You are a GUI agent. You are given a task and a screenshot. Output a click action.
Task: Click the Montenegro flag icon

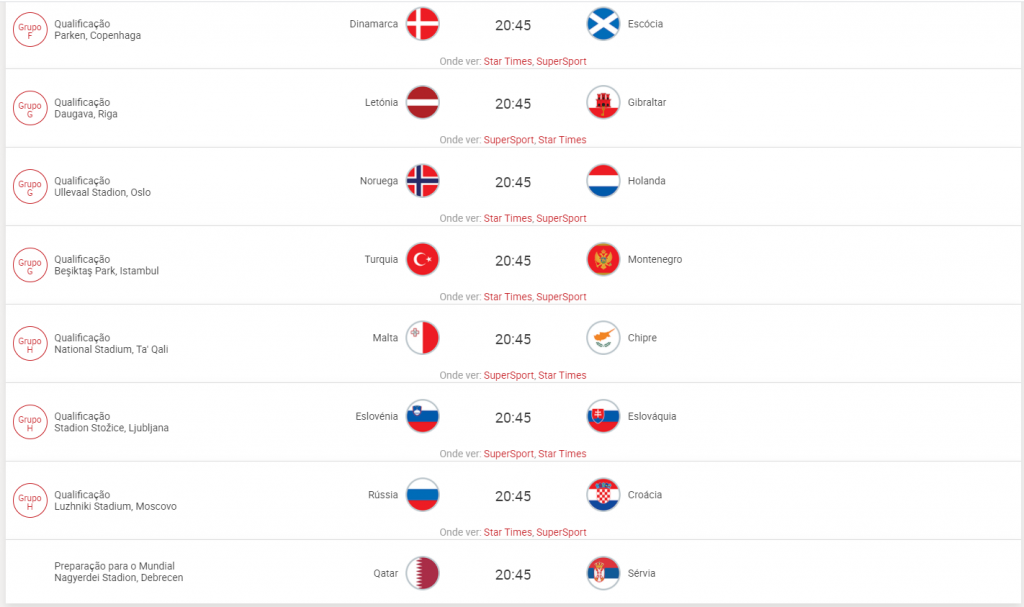click(x=603, y=259)
